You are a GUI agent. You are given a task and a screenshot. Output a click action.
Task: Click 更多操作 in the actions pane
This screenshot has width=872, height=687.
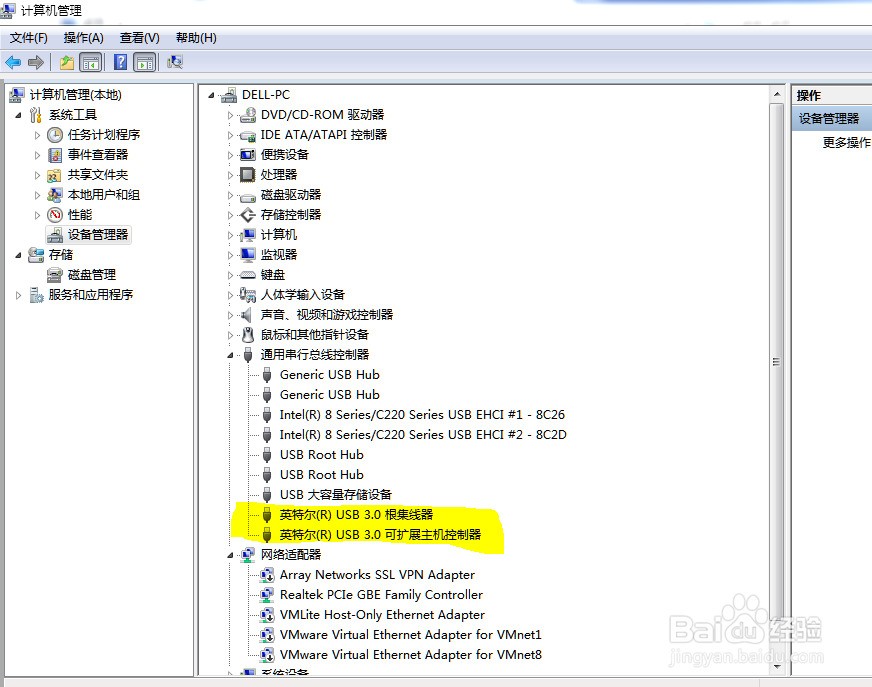[846, 142]
